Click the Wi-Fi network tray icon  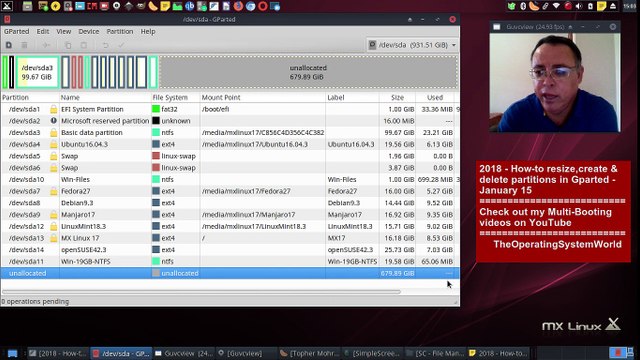tap(556, 6)
